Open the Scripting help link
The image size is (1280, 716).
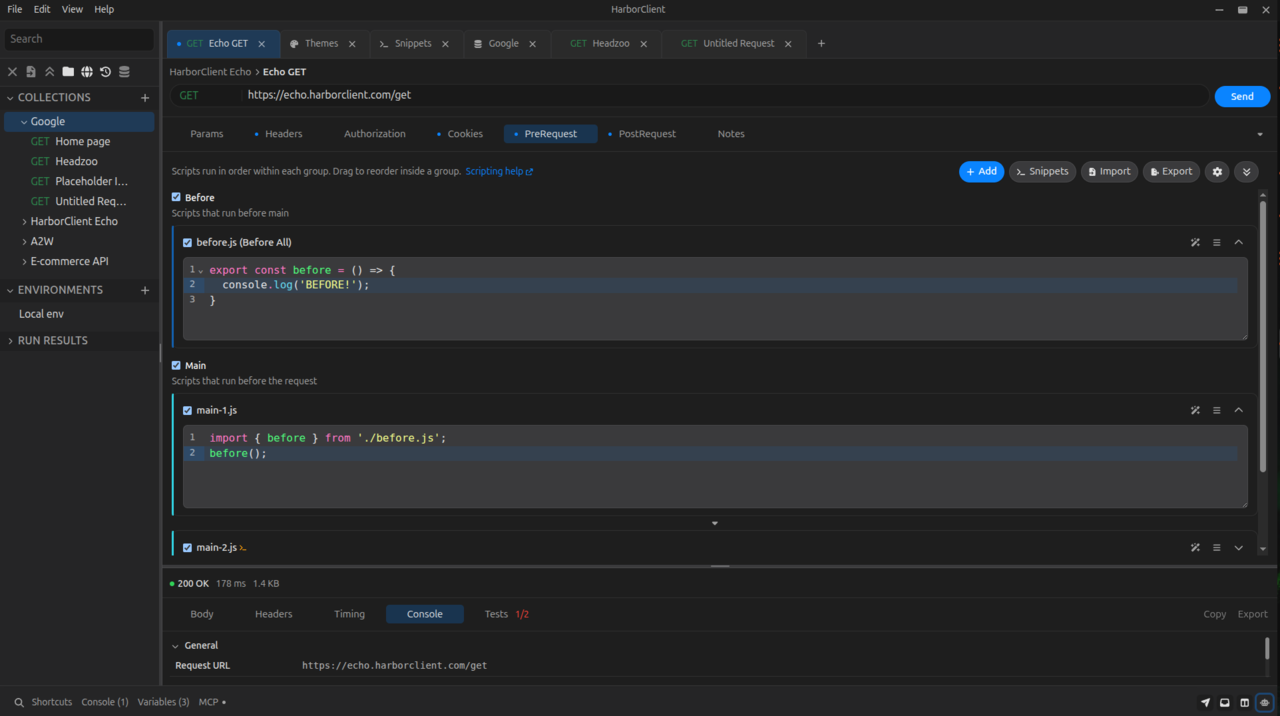point(499,172)
